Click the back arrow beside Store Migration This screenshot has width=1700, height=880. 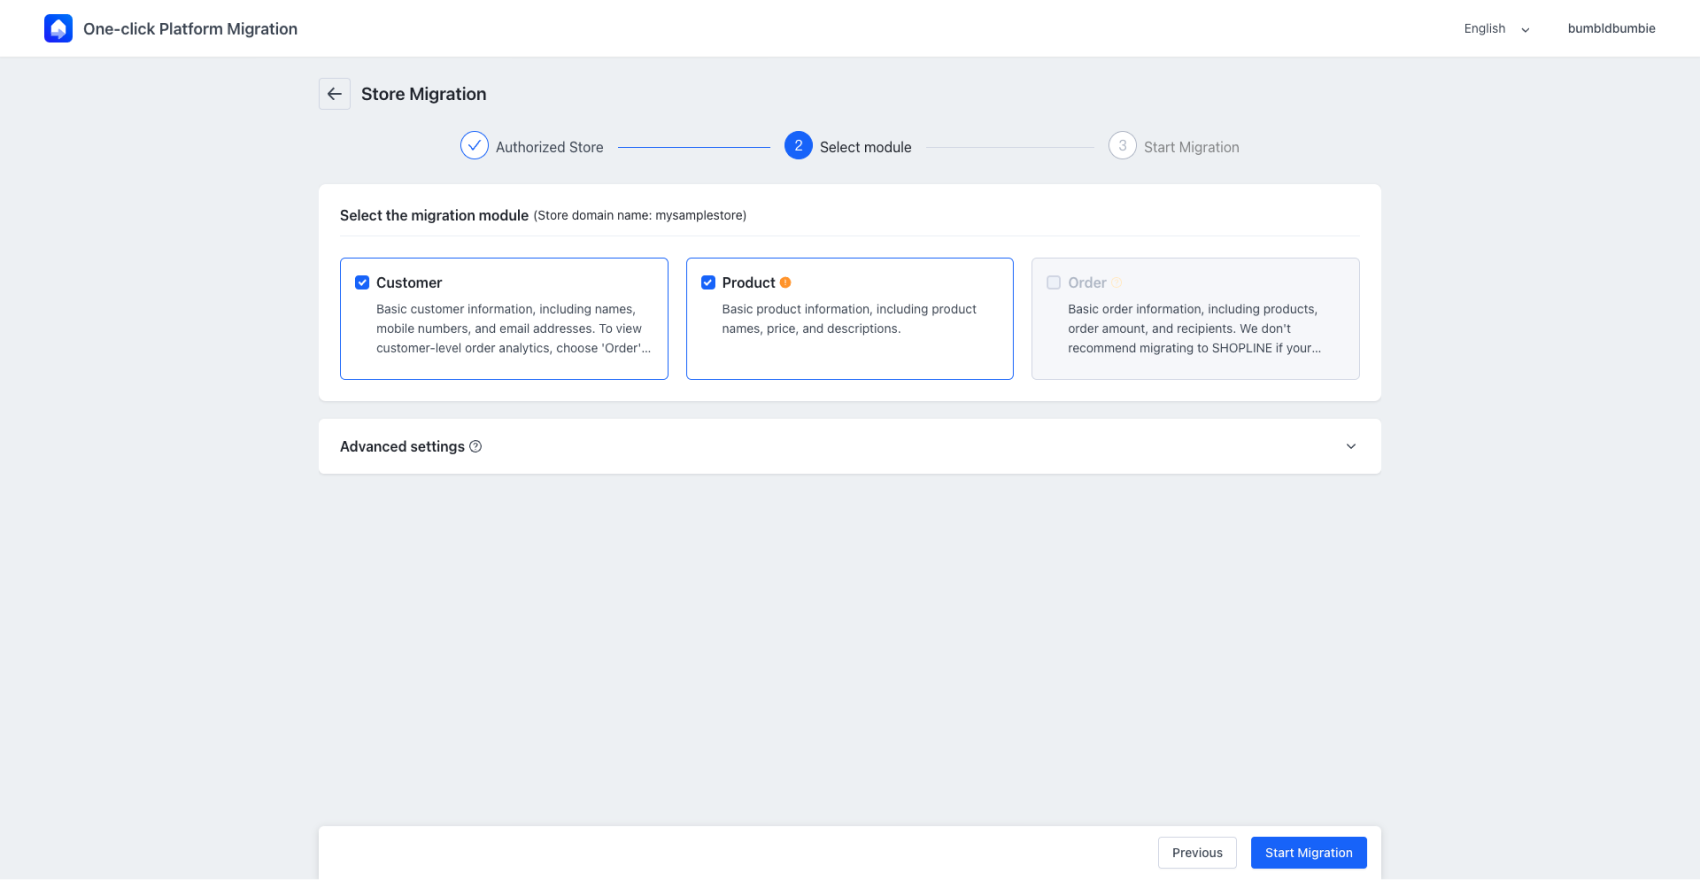pyautogui.click(x=334, y=94)
